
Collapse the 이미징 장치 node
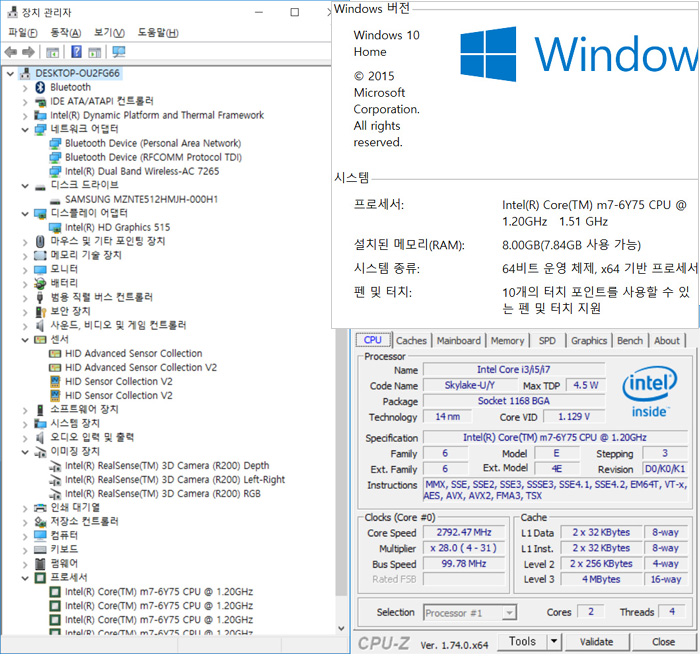point(25,452)
